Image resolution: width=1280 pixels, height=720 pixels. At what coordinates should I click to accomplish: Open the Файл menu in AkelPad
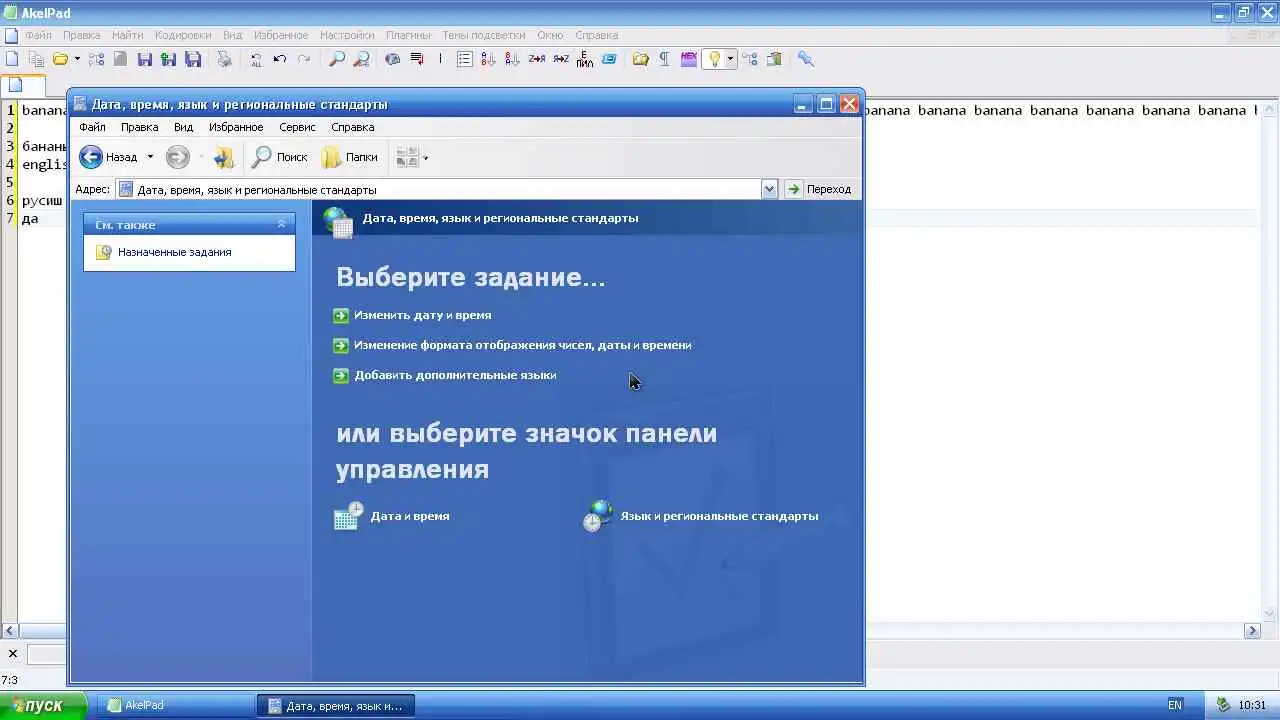point(38,35)
